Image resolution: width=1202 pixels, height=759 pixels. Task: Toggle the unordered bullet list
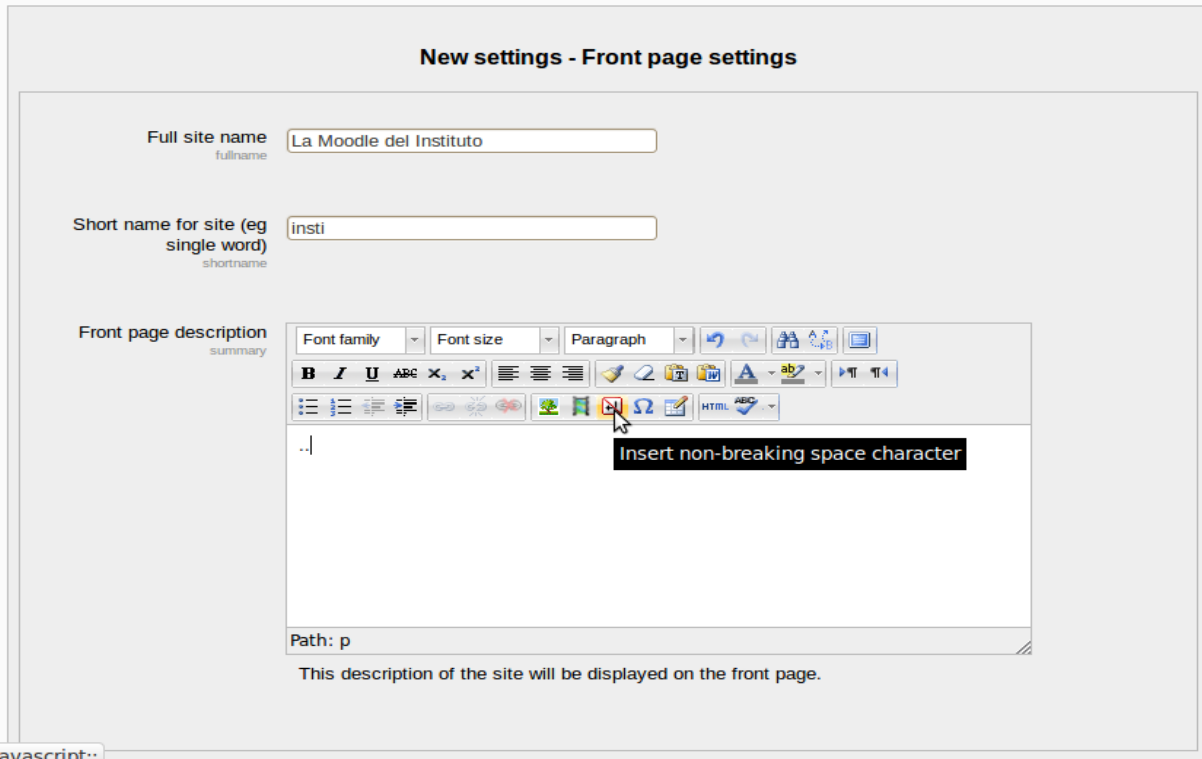(308, 407)
